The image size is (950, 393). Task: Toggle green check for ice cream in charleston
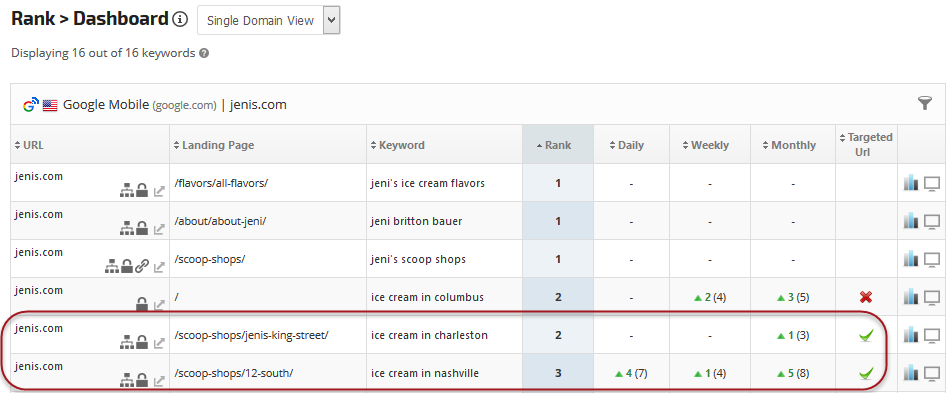pos(866,335)
